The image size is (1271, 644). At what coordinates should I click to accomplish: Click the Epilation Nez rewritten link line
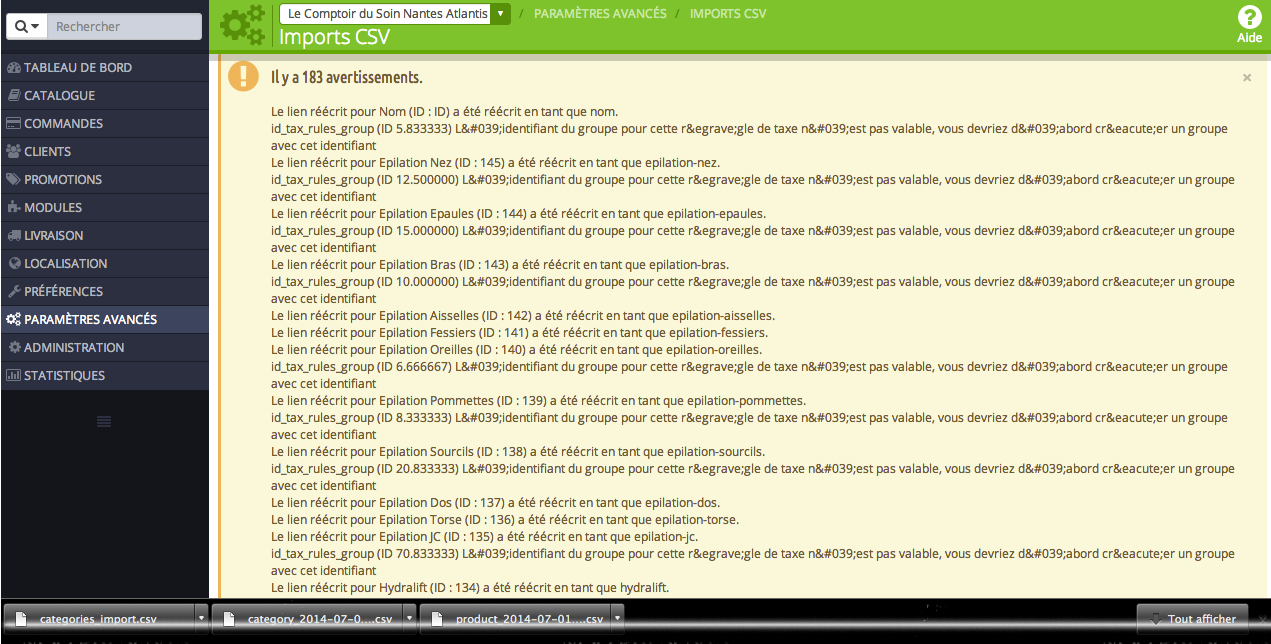click(496, 162)
